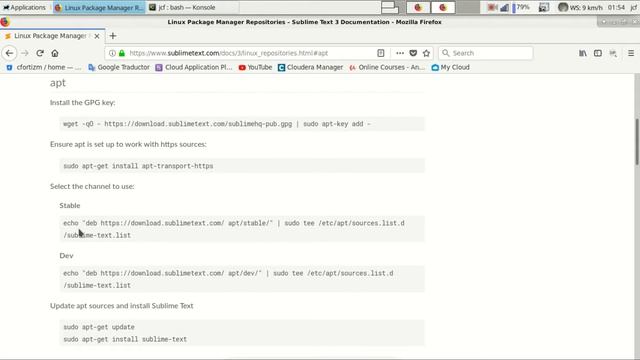This screenshot has height=360, width=640.
Task: Click the green secure connection padlock
Action: point(122,53)
